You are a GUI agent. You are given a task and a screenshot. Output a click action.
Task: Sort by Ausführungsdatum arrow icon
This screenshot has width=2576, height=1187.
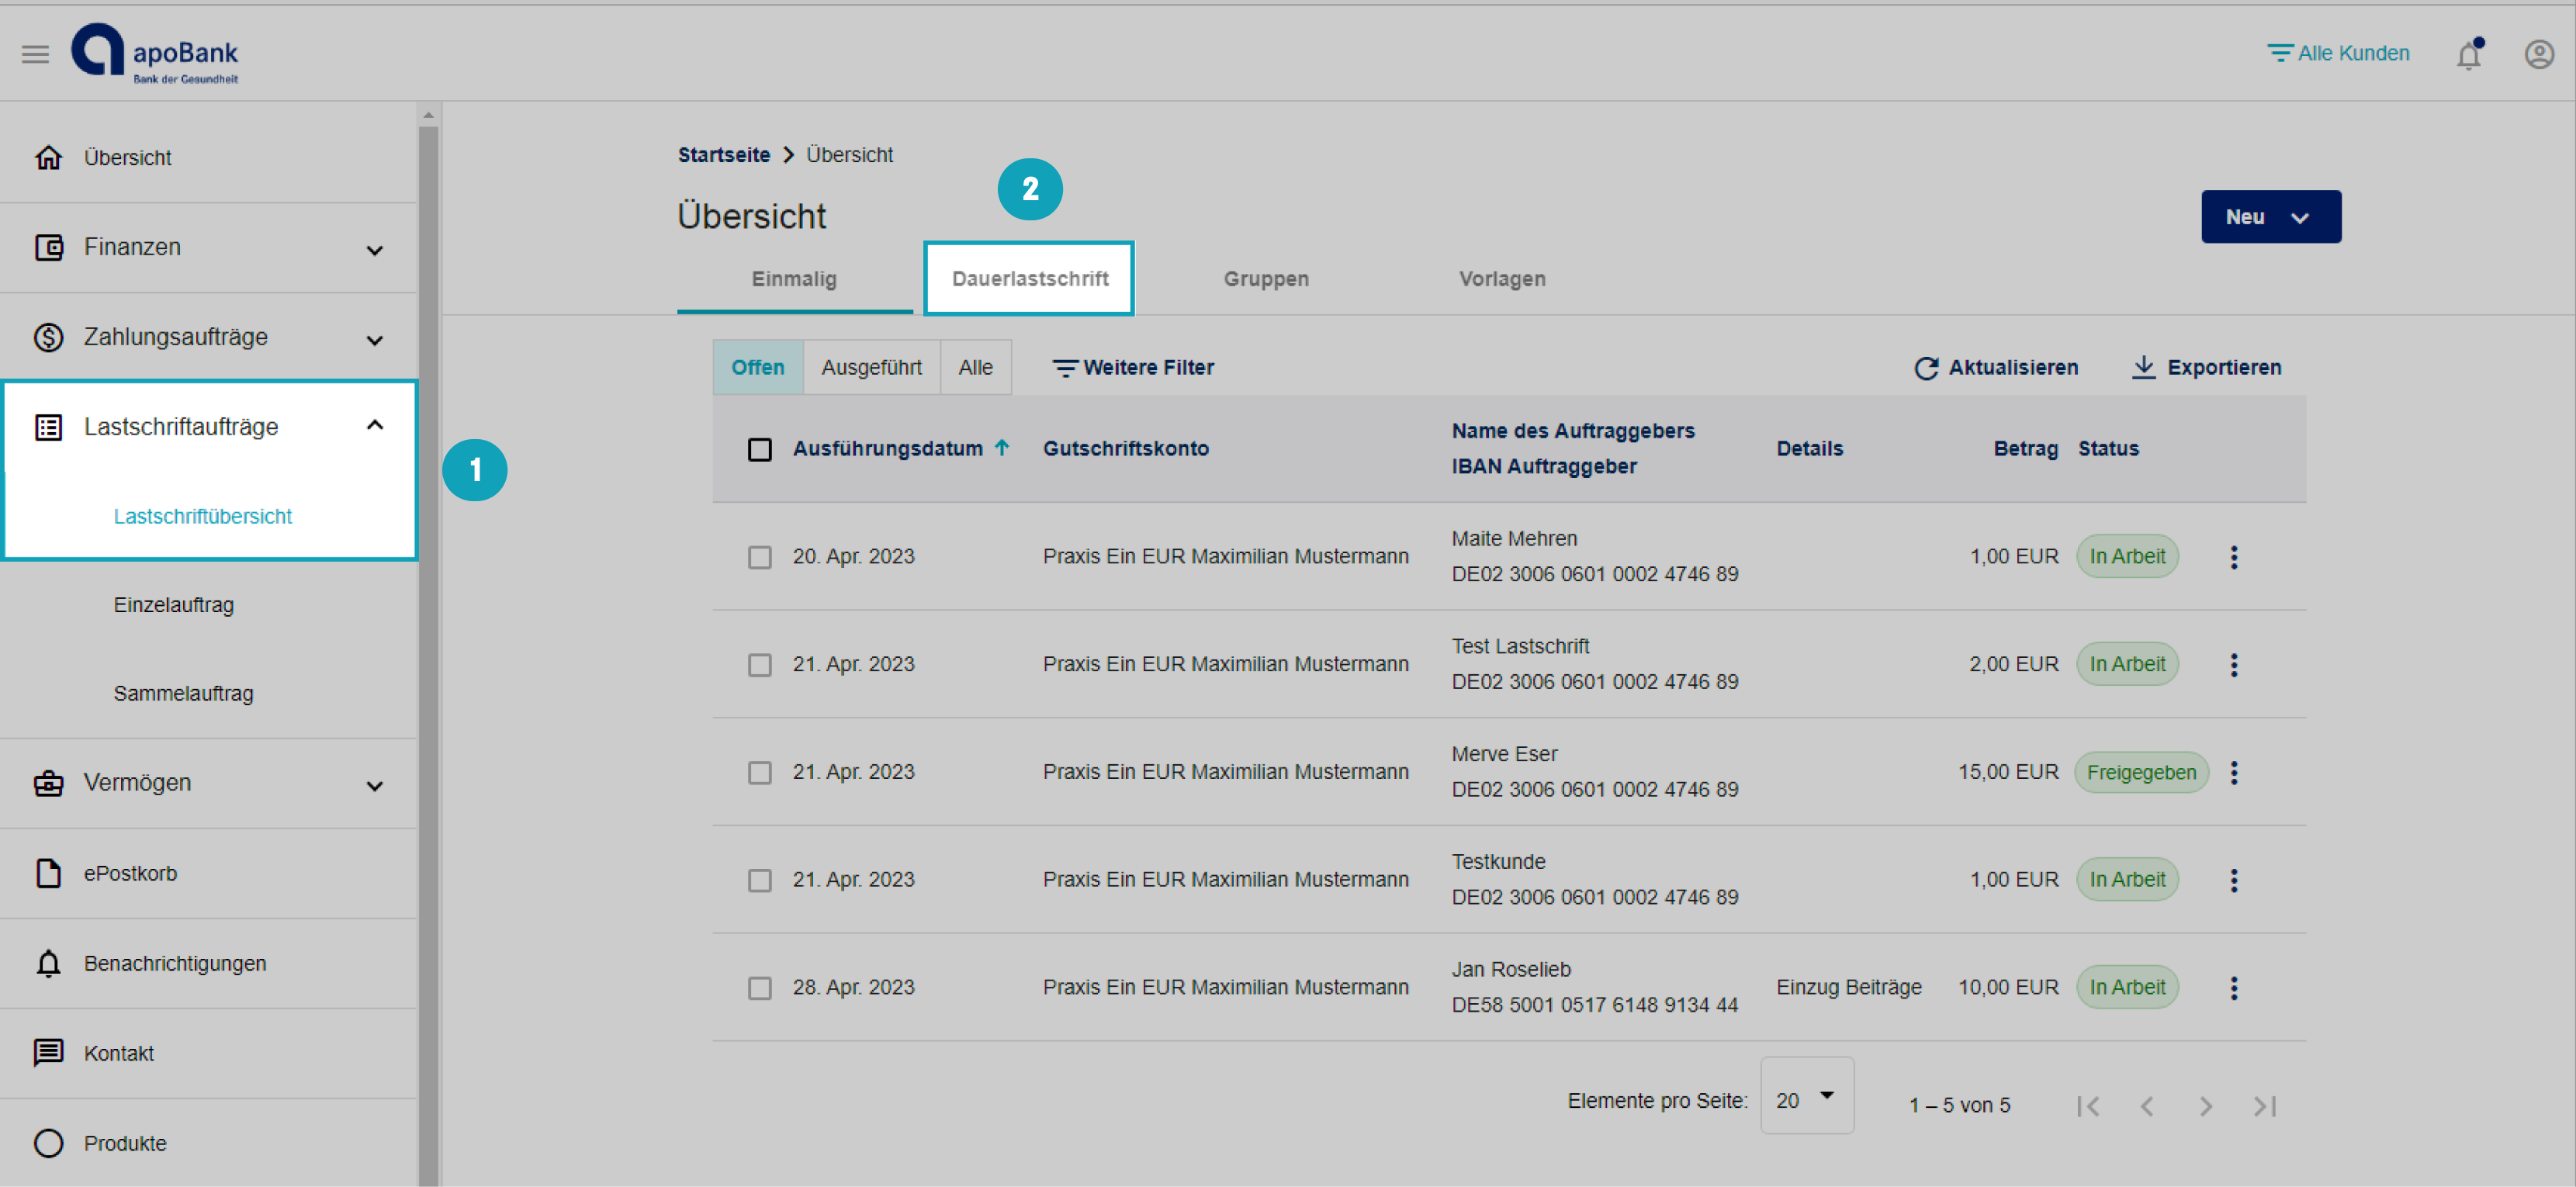1002,448
